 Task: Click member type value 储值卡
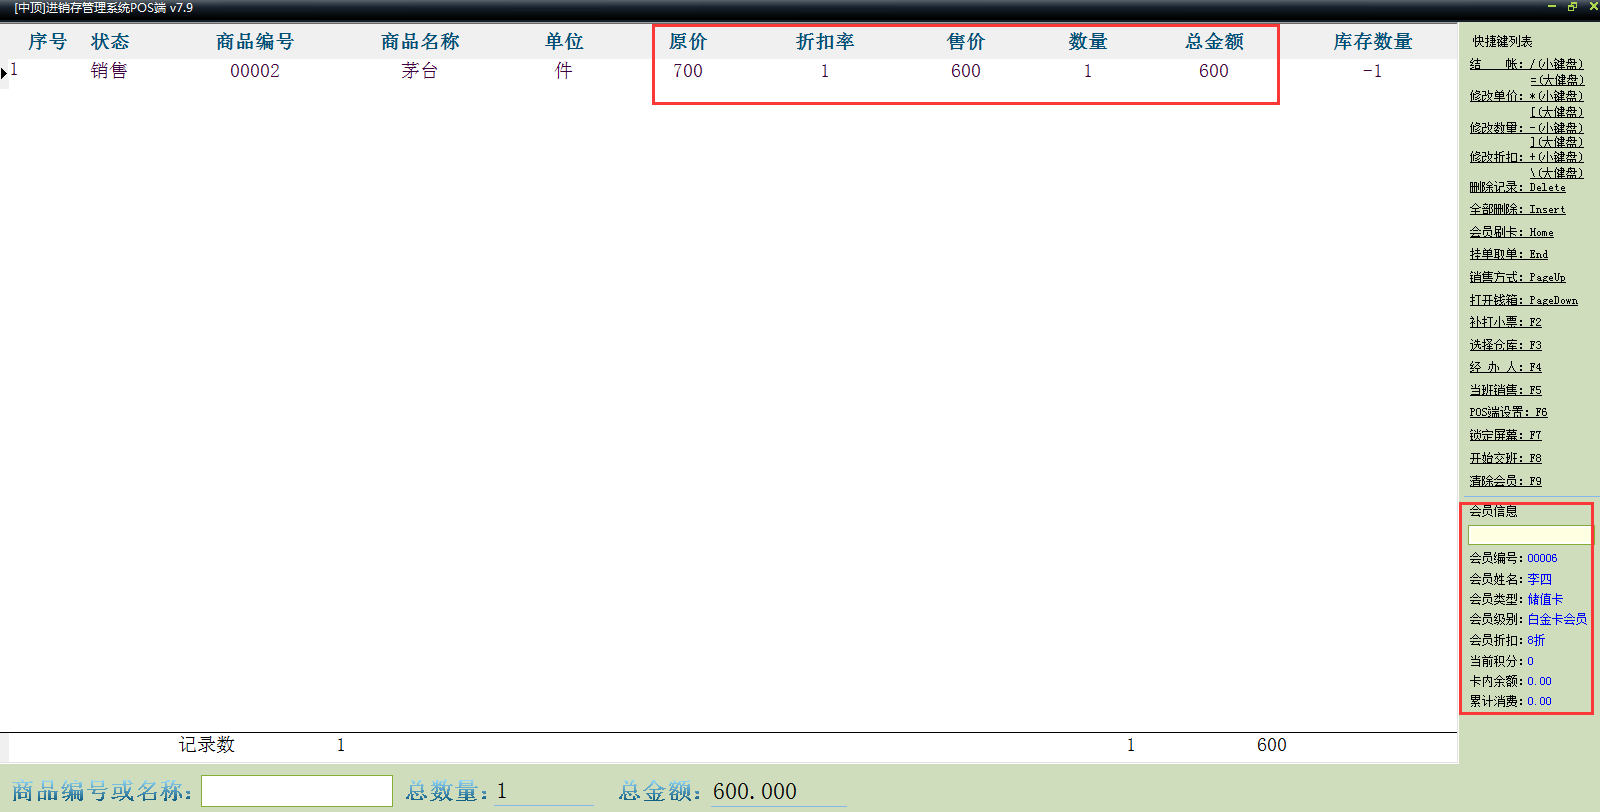pyautogui.click(x=1545, y=599)
